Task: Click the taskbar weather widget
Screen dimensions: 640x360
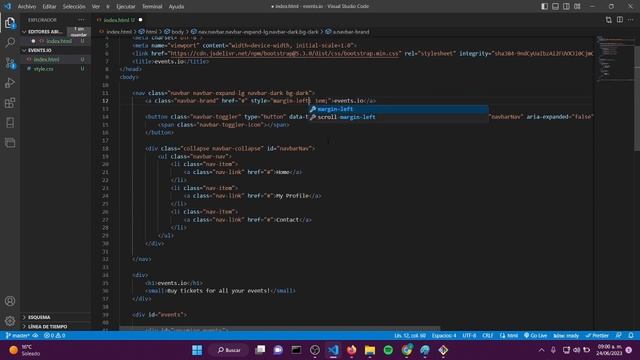Action: pyautogui.click(x=24, y=350)
